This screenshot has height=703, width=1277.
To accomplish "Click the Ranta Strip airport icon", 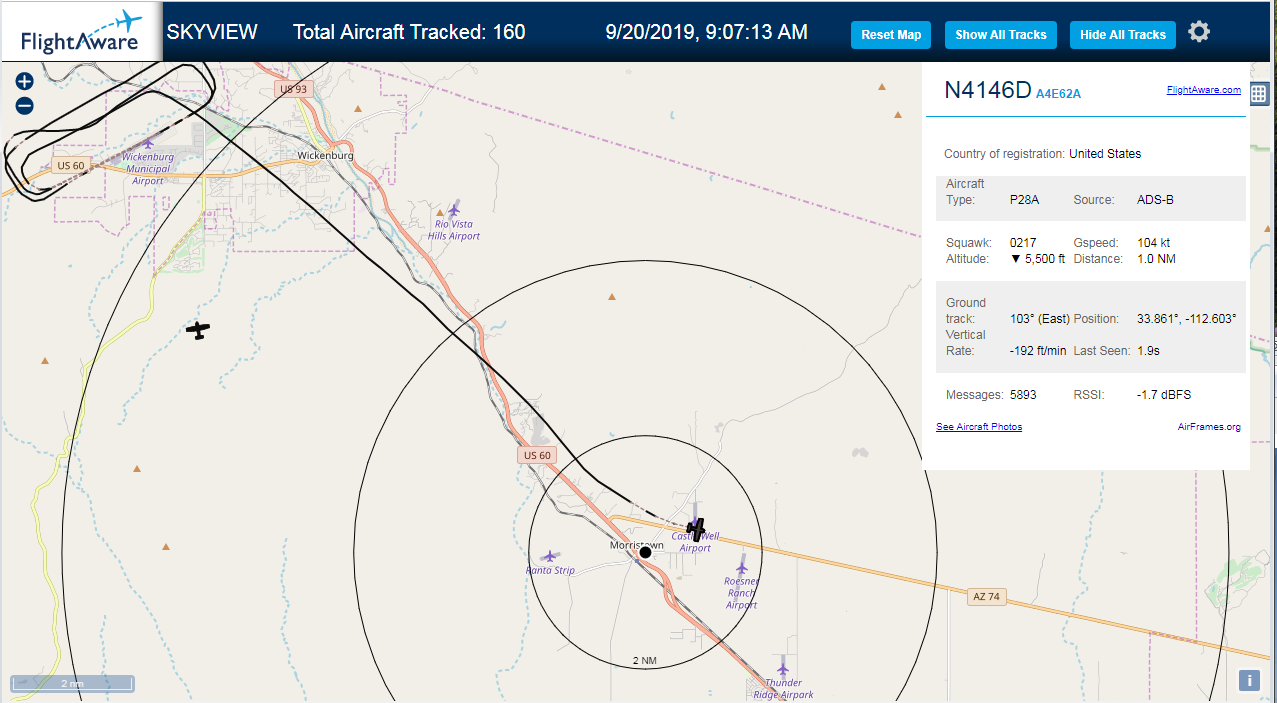I will click(x=549, y=556).
